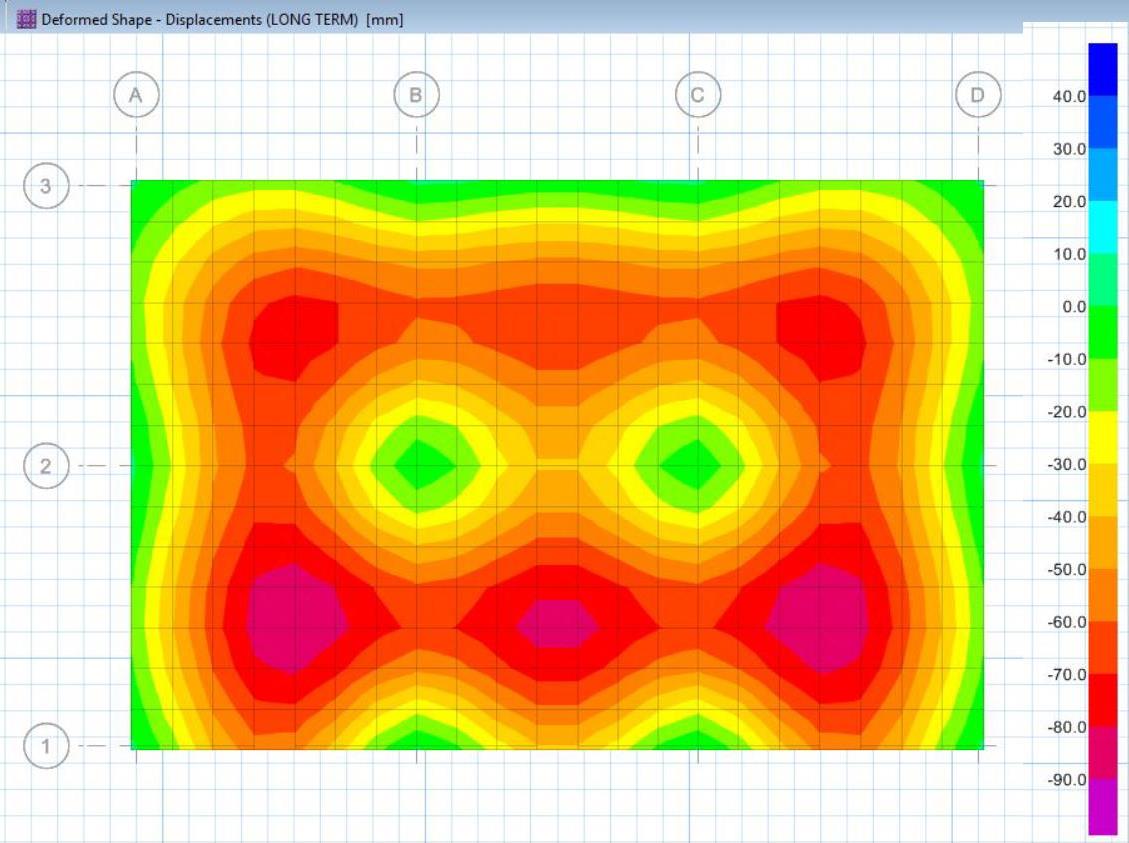Select grid line bubble 1
Viewport: 1129px width, 843px height.
46,746
